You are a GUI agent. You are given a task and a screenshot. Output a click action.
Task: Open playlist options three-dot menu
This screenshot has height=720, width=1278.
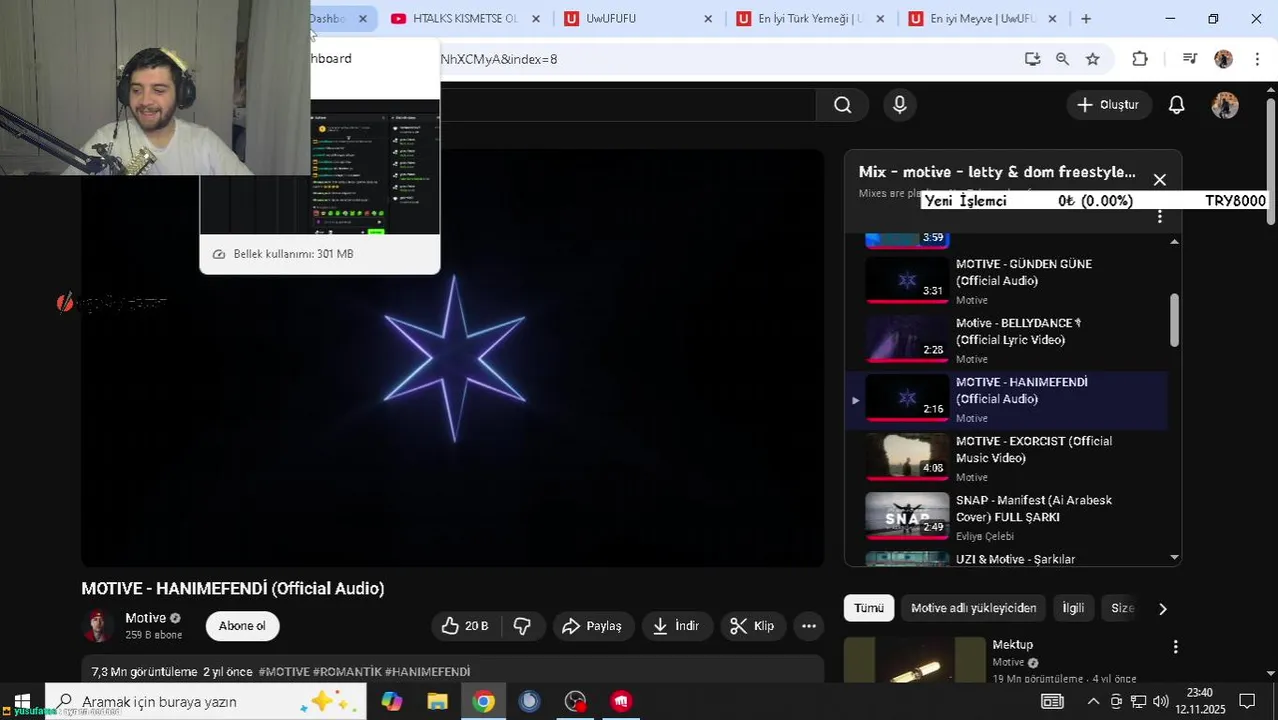1160,216
